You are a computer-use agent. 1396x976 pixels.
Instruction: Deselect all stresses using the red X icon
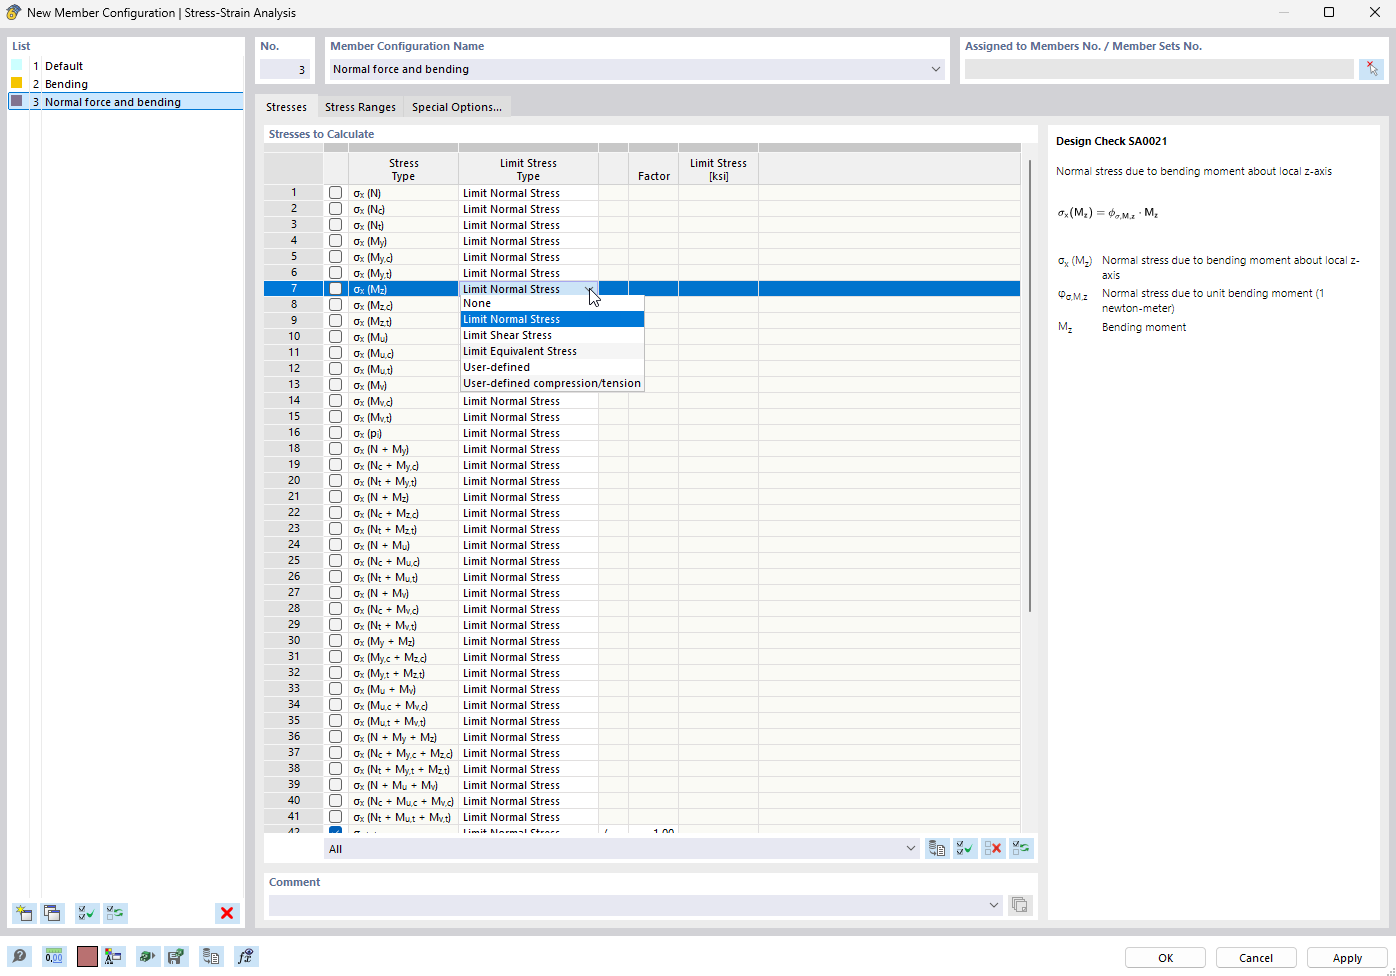[992, 848]
